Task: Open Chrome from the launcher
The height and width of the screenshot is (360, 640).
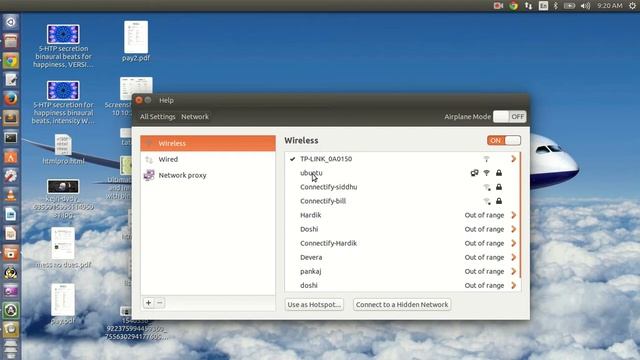Action: point(11,61)
